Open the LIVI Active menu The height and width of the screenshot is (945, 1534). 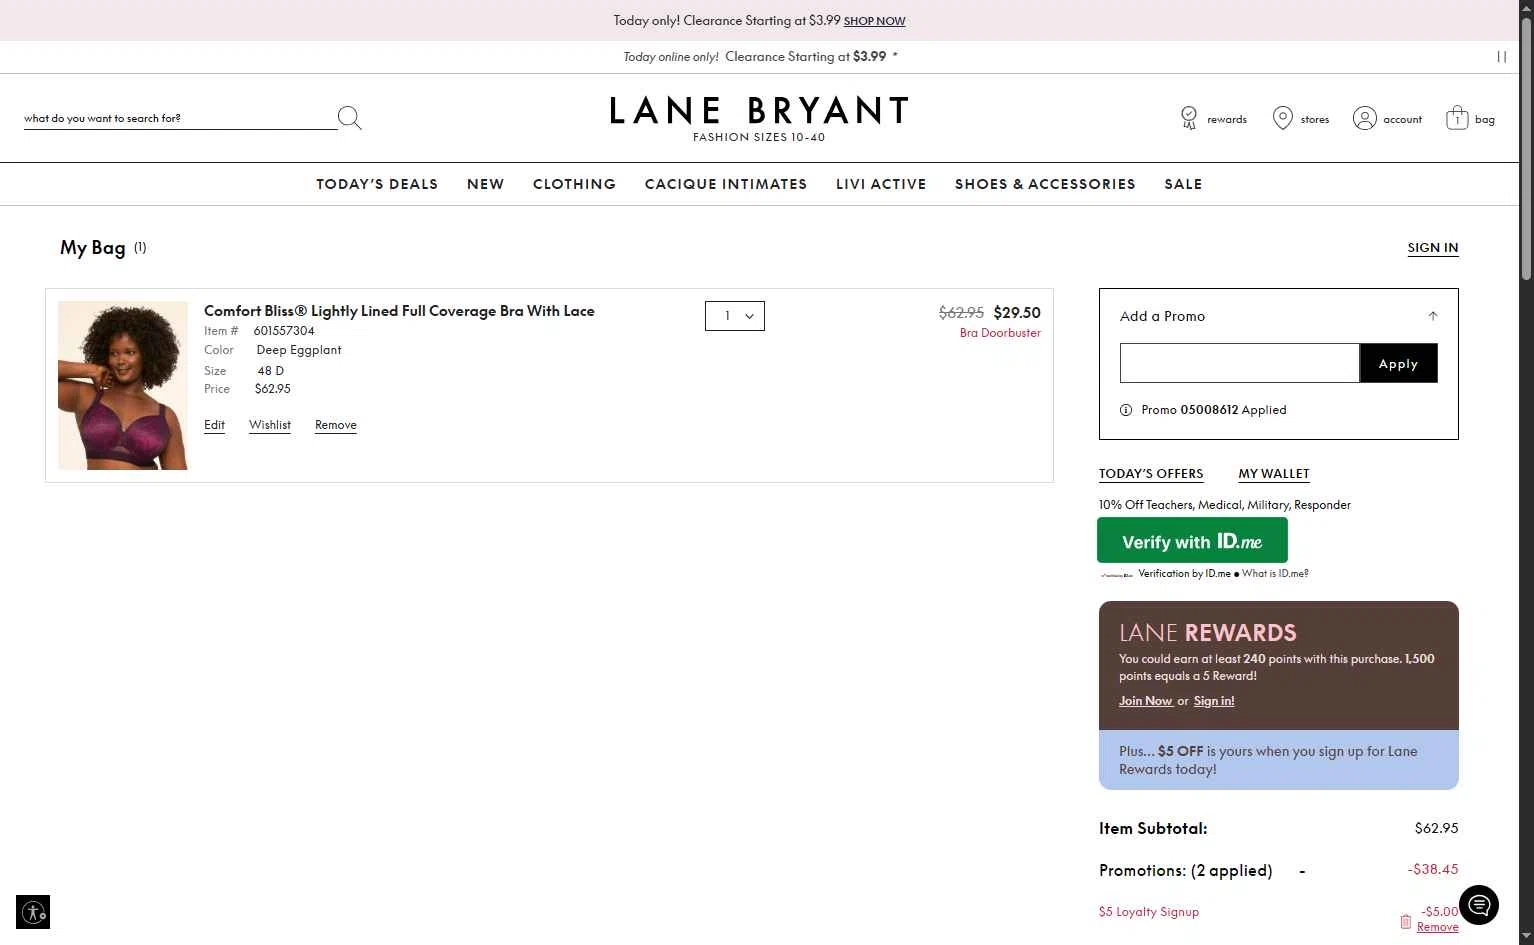[x=881, y=184]
